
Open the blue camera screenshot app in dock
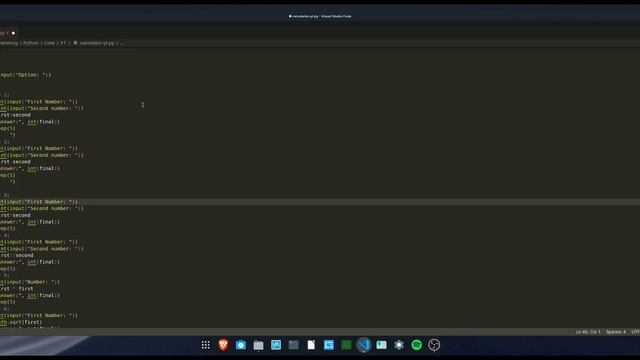pyautogui.click(x=241, y=345)
